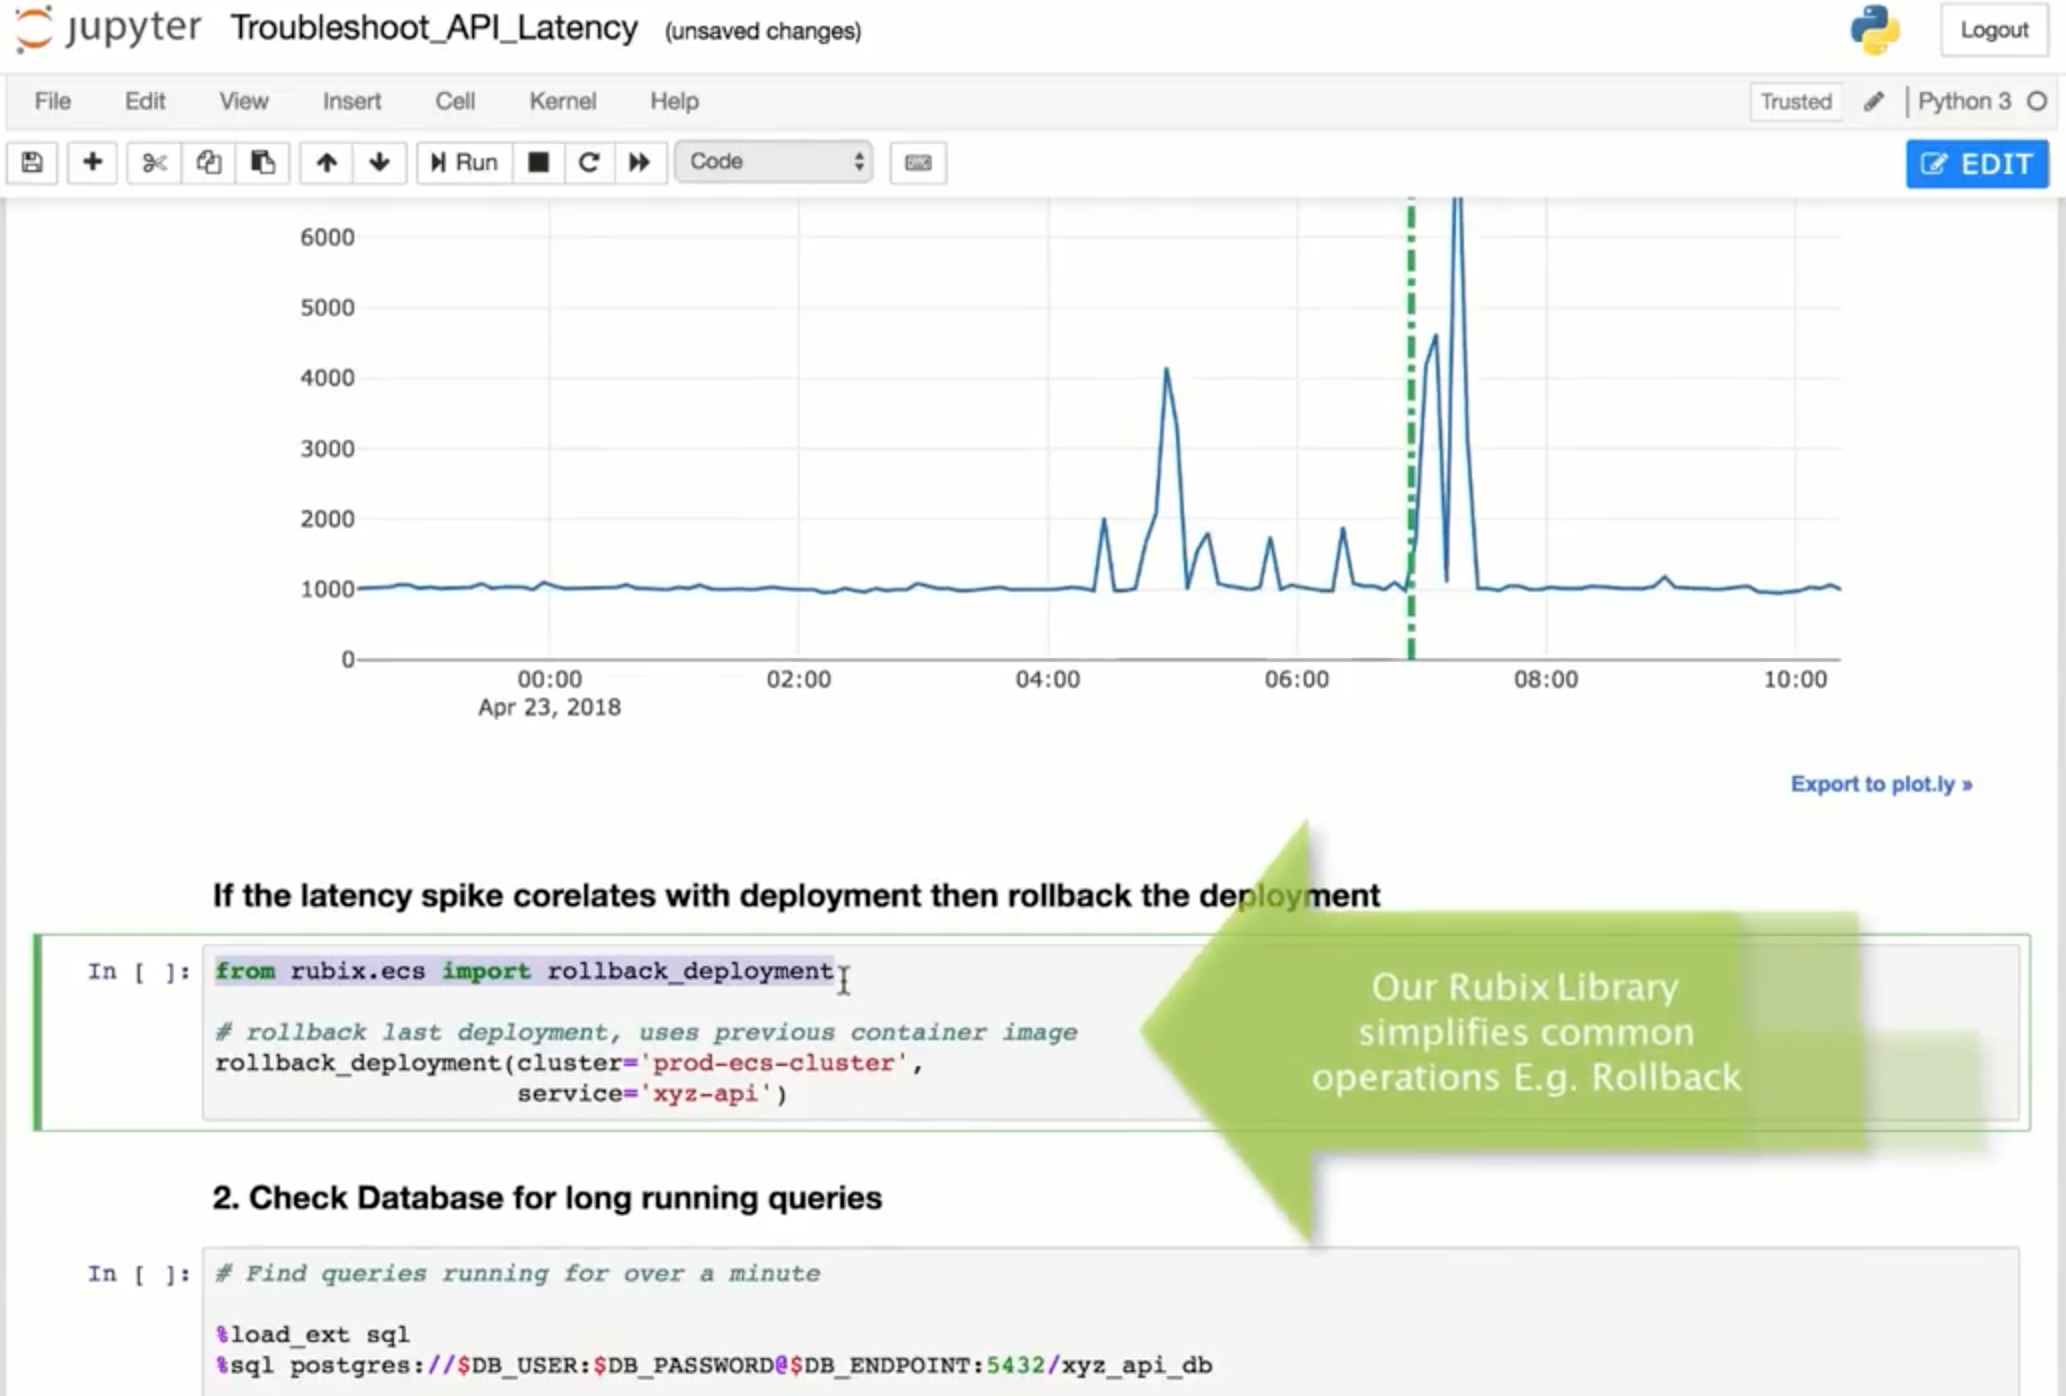This screenshot has width=2066, height=1396.
Task: Click the save notebook floppy icon
Action: pyautogui.click(x=32, y=162)
